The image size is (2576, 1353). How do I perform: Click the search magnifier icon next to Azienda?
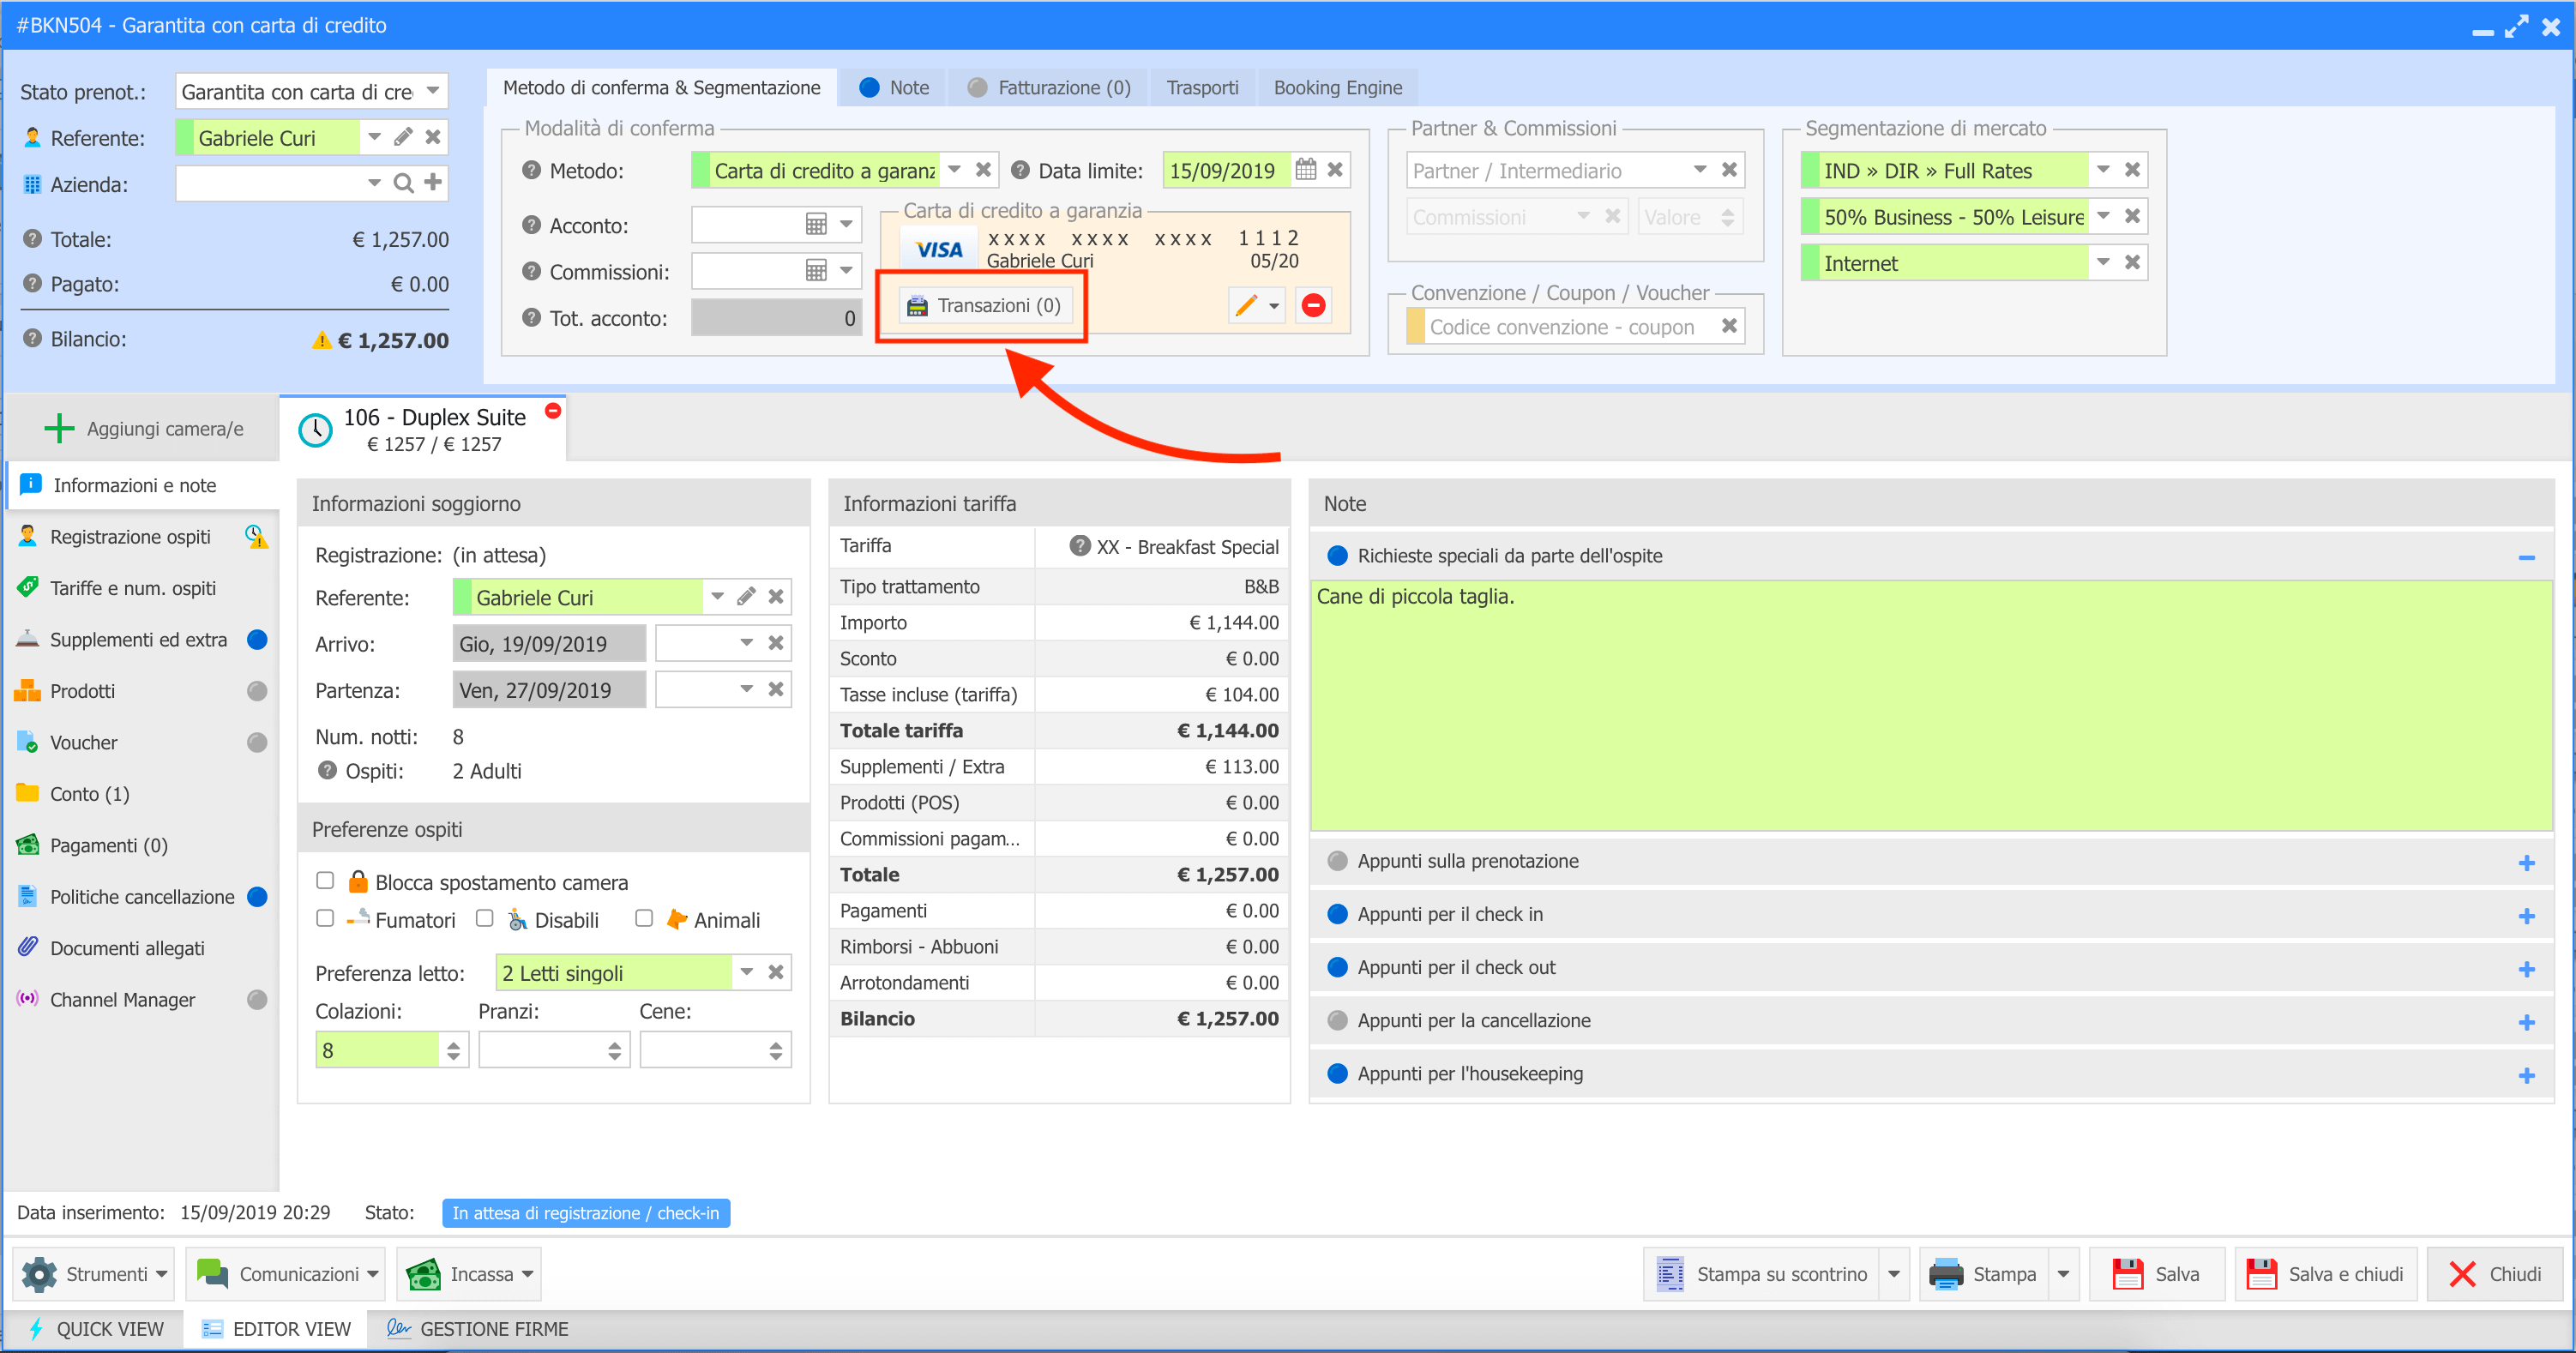click(x=403, y=183)
